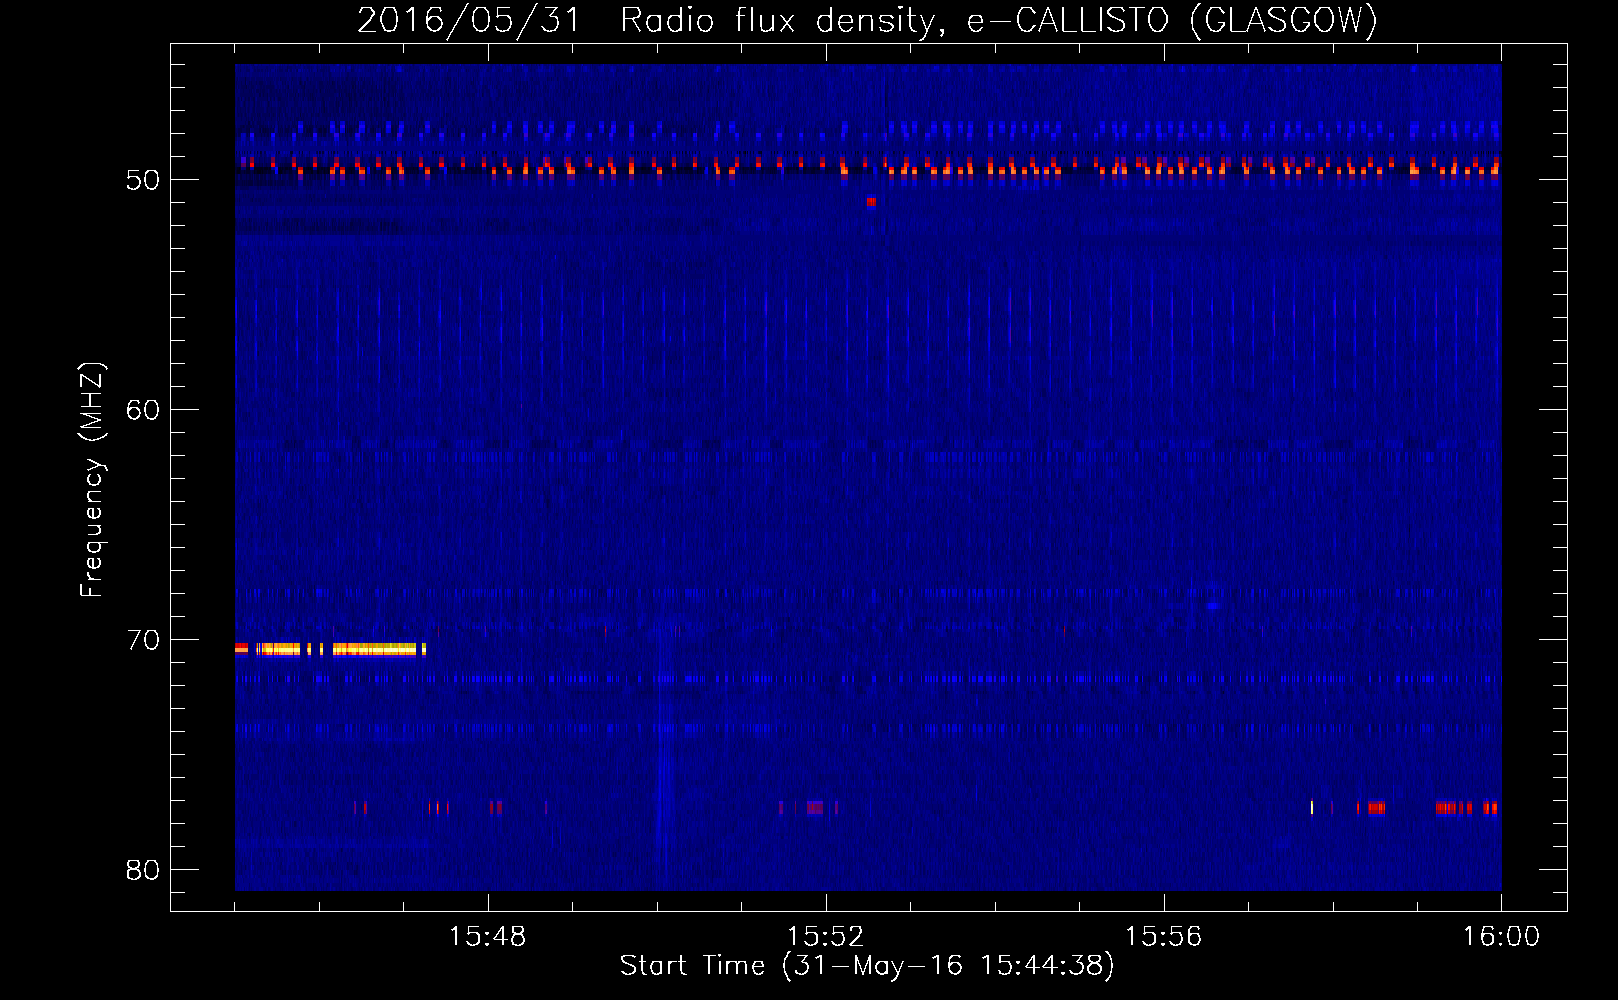
Task: Click the plot title 'Radio flux density, e-CALLISTO (GLASGOW)'
Action: (998, 20)
